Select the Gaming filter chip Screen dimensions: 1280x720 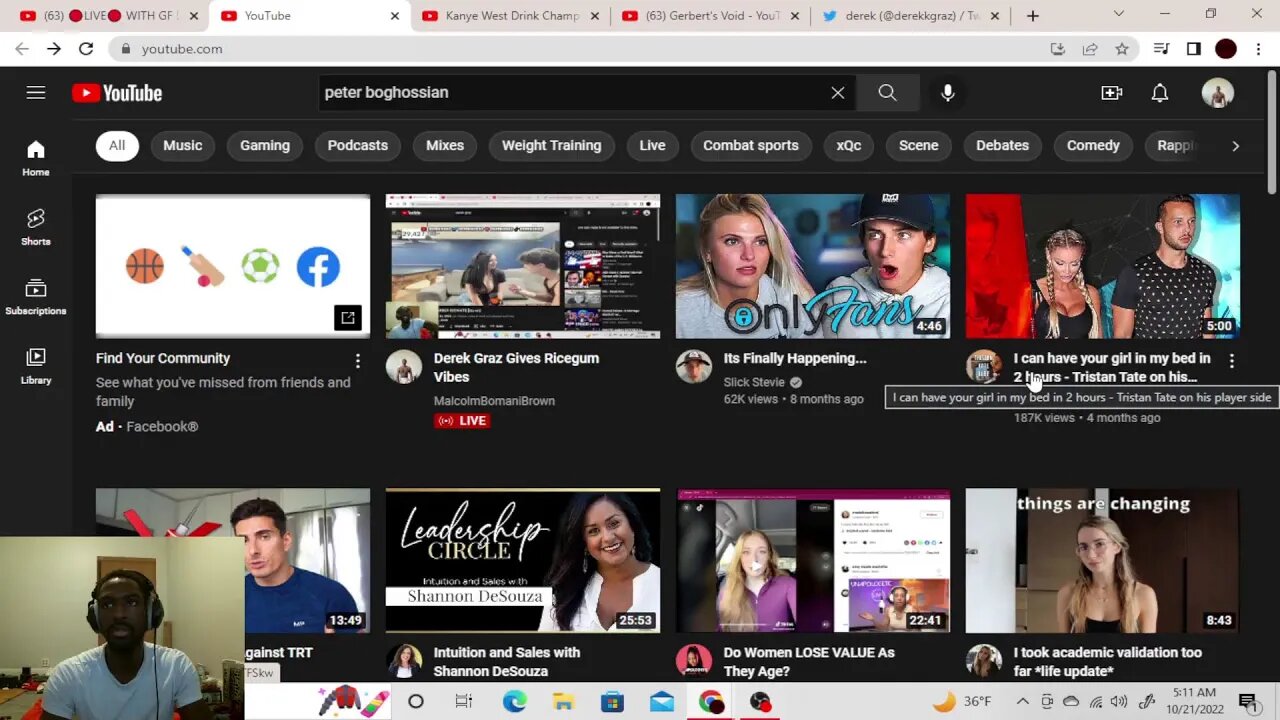point(265,146)
